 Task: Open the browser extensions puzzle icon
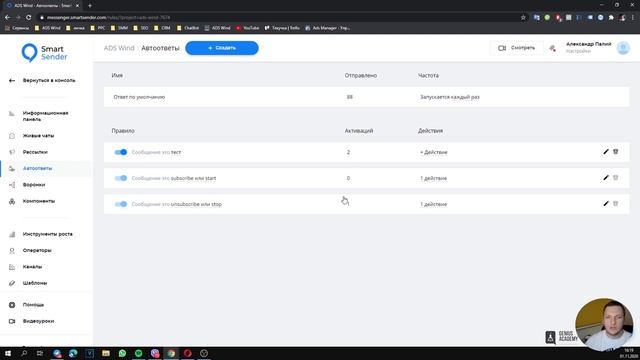click(611, 18)
